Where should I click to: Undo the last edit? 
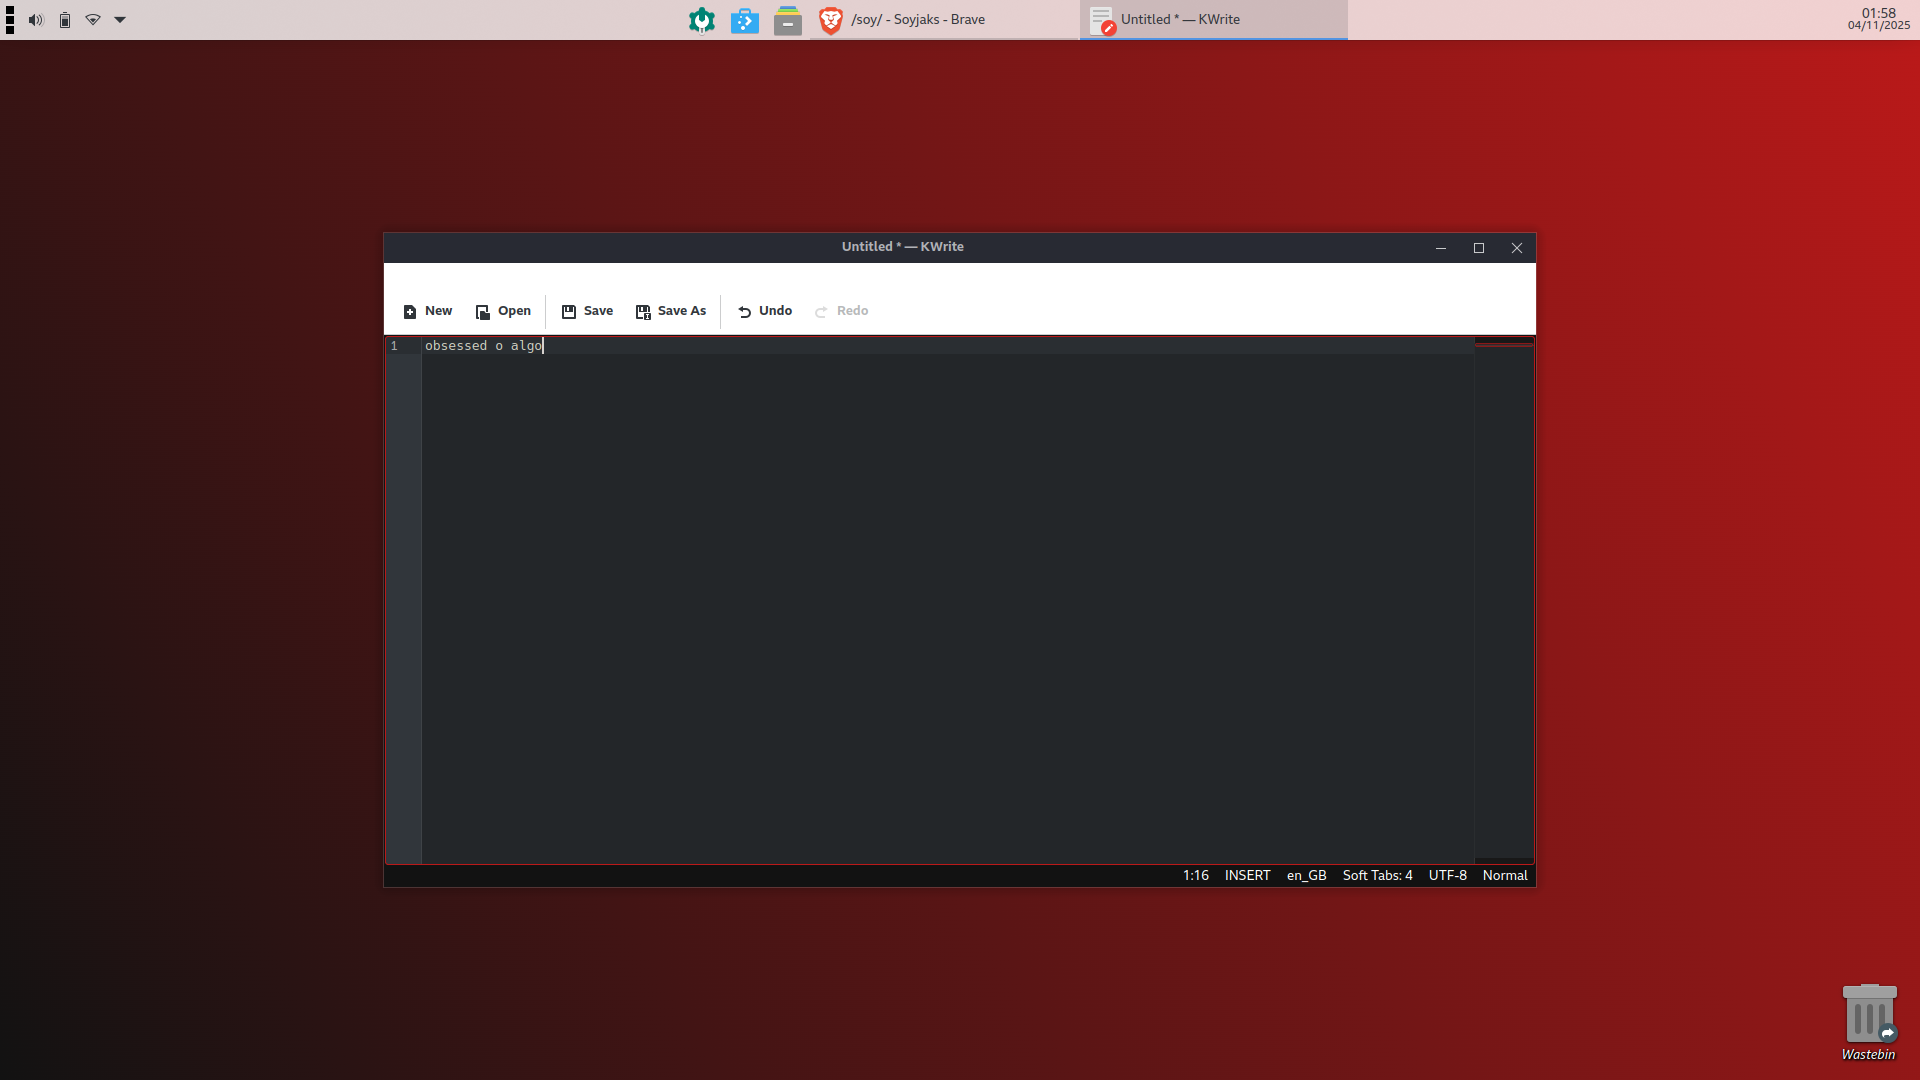click(765, 311)
